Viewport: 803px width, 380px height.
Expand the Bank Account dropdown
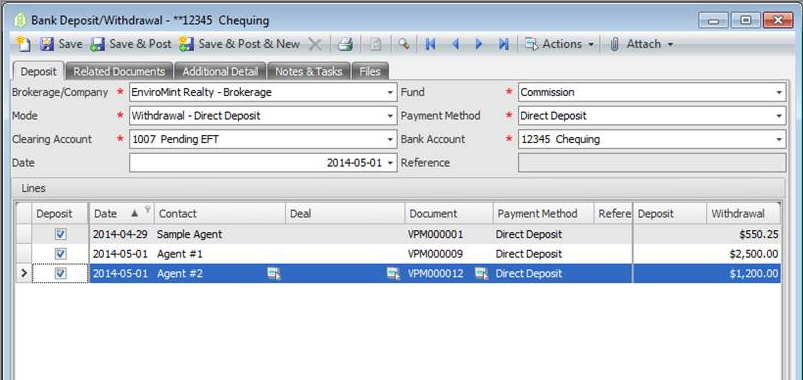coord(779,139)
